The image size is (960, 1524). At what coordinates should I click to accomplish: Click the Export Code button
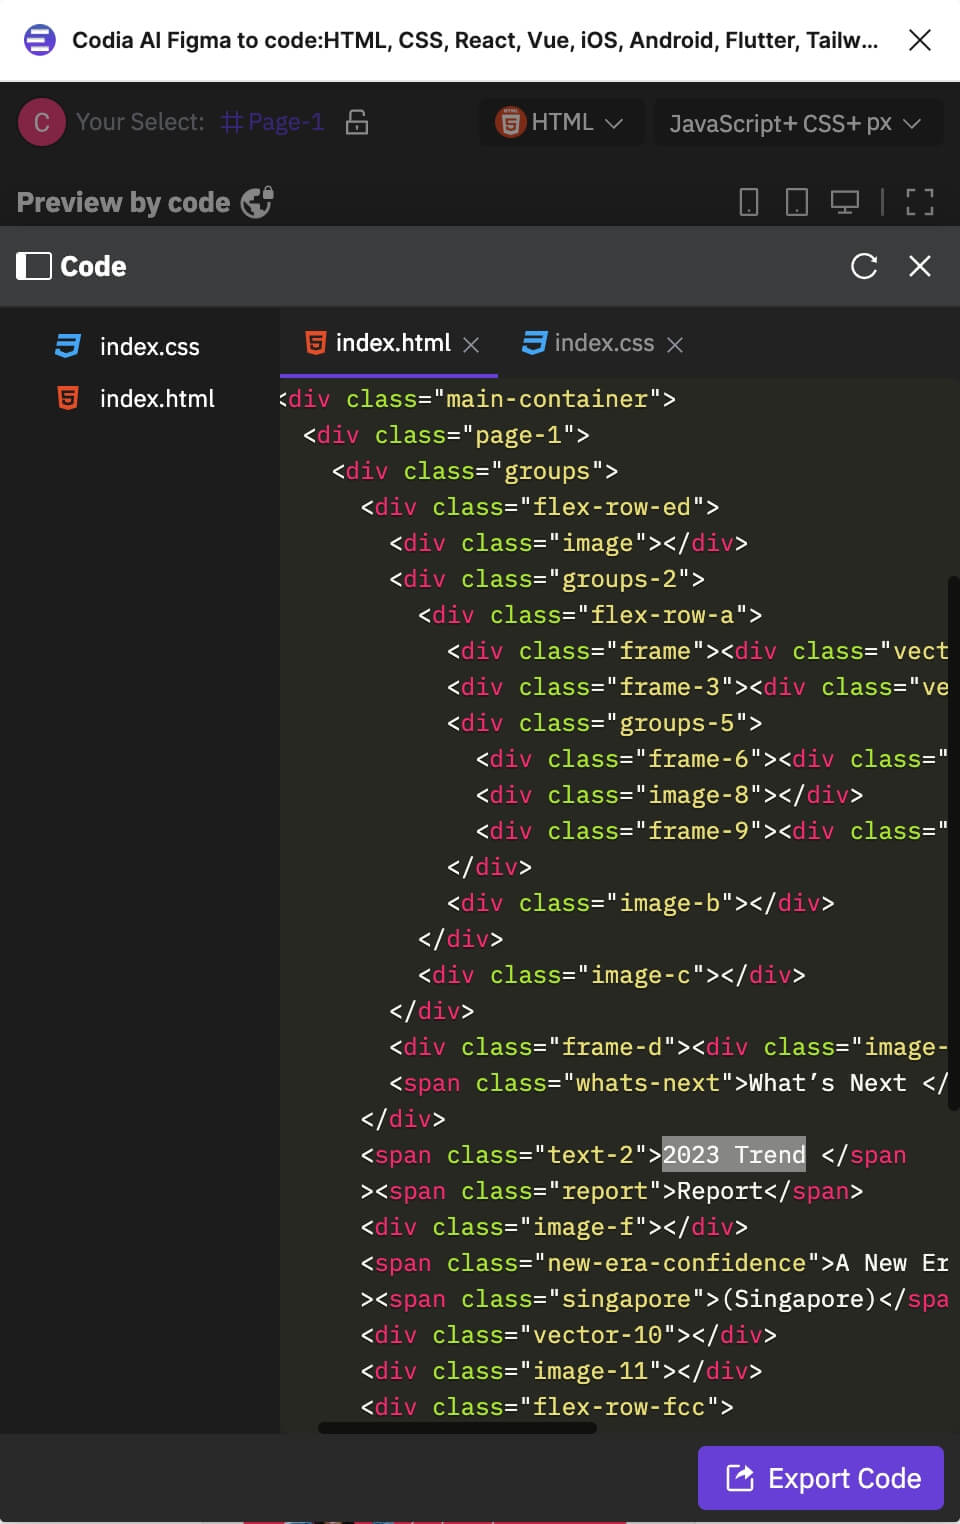click(x=820, y=1478)
